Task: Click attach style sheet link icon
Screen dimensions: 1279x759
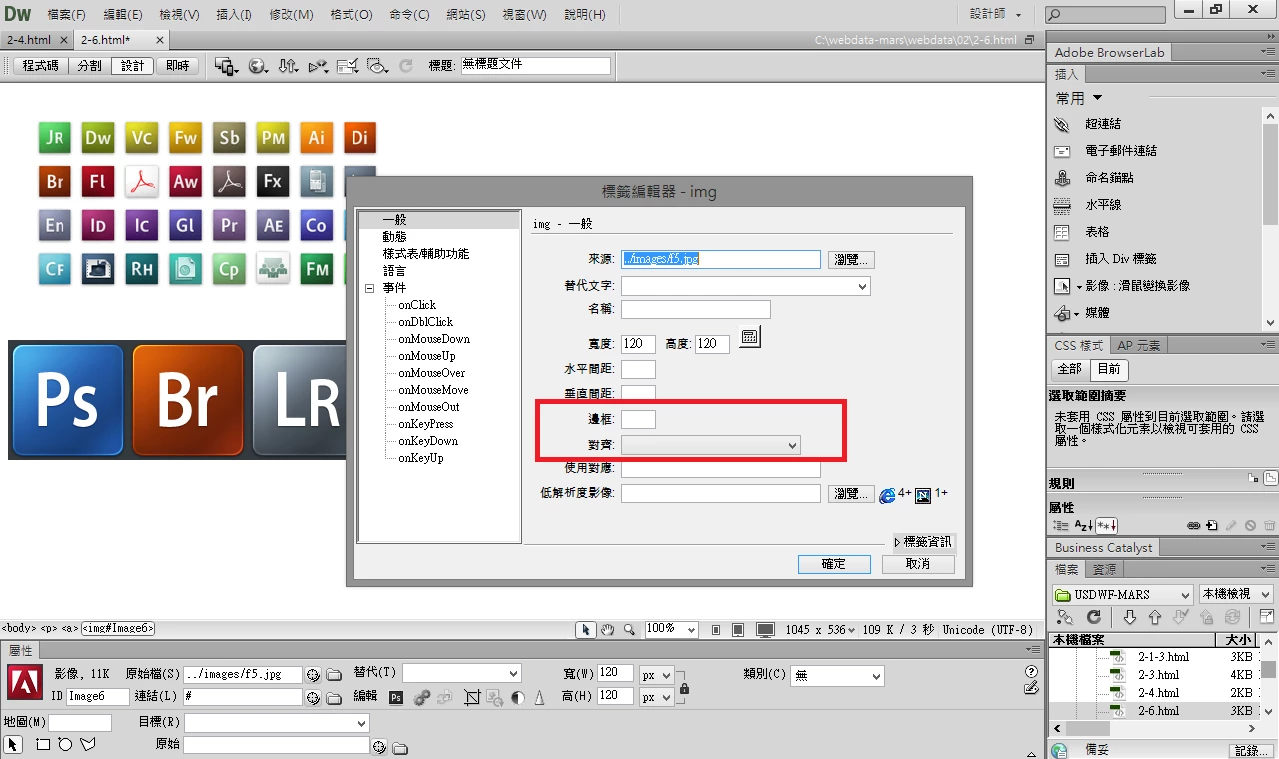Action: 1193,525
